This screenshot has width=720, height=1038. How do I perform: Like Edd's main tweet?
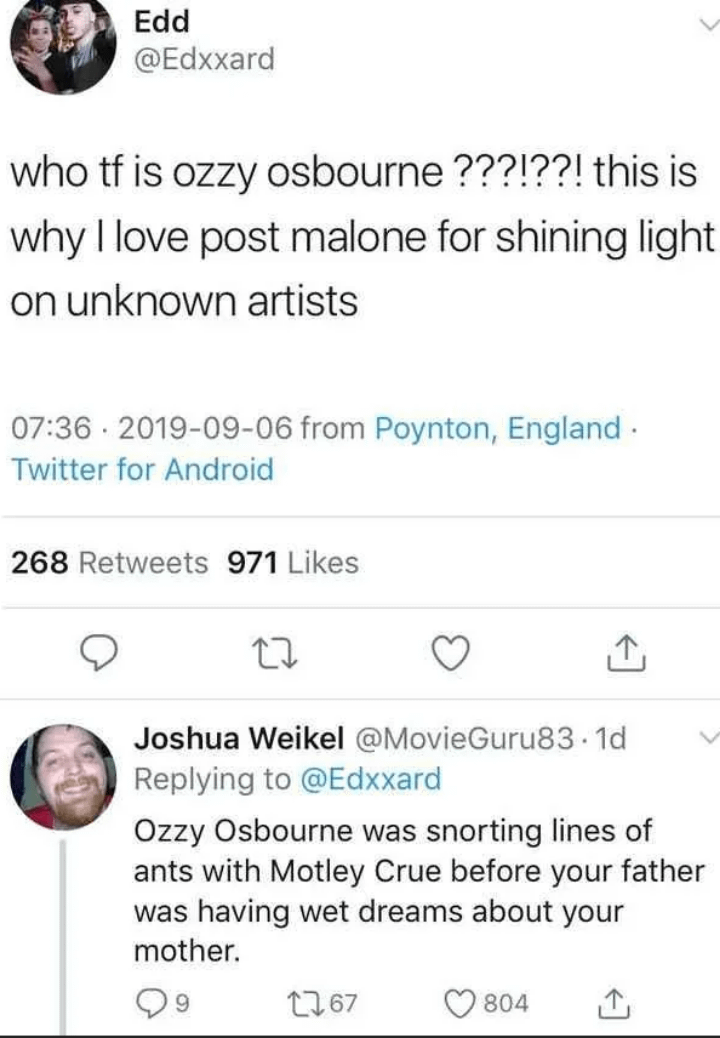pos(450,653)
